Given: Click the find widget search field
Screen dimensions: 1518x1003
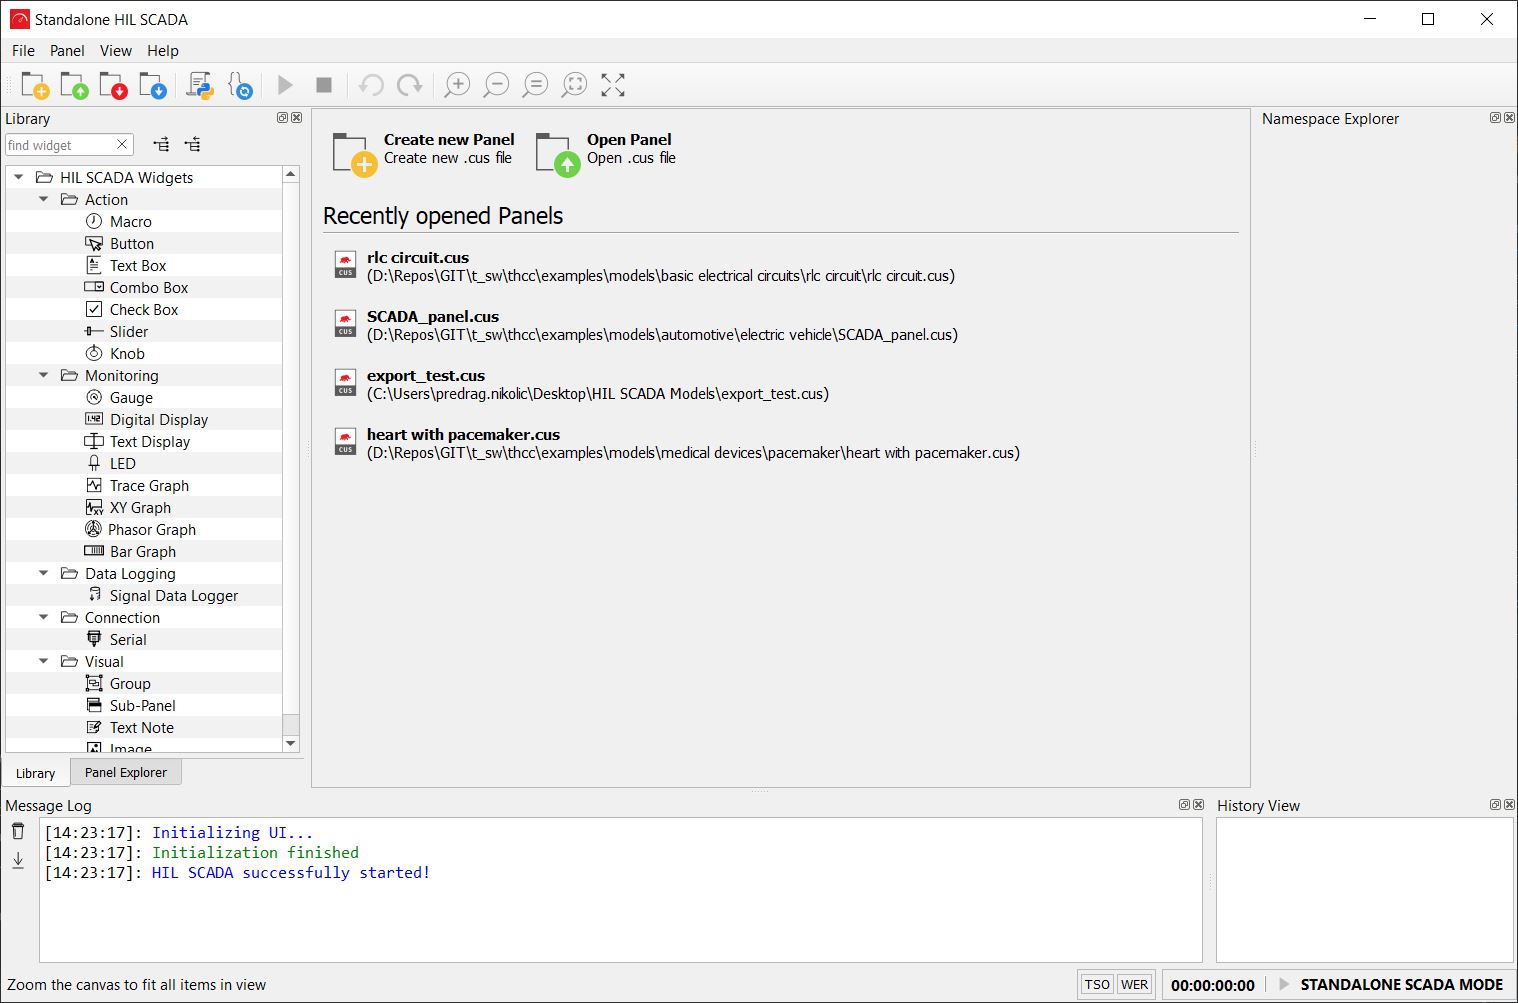Looking at the screenshot, I should (x=60, y=145).
